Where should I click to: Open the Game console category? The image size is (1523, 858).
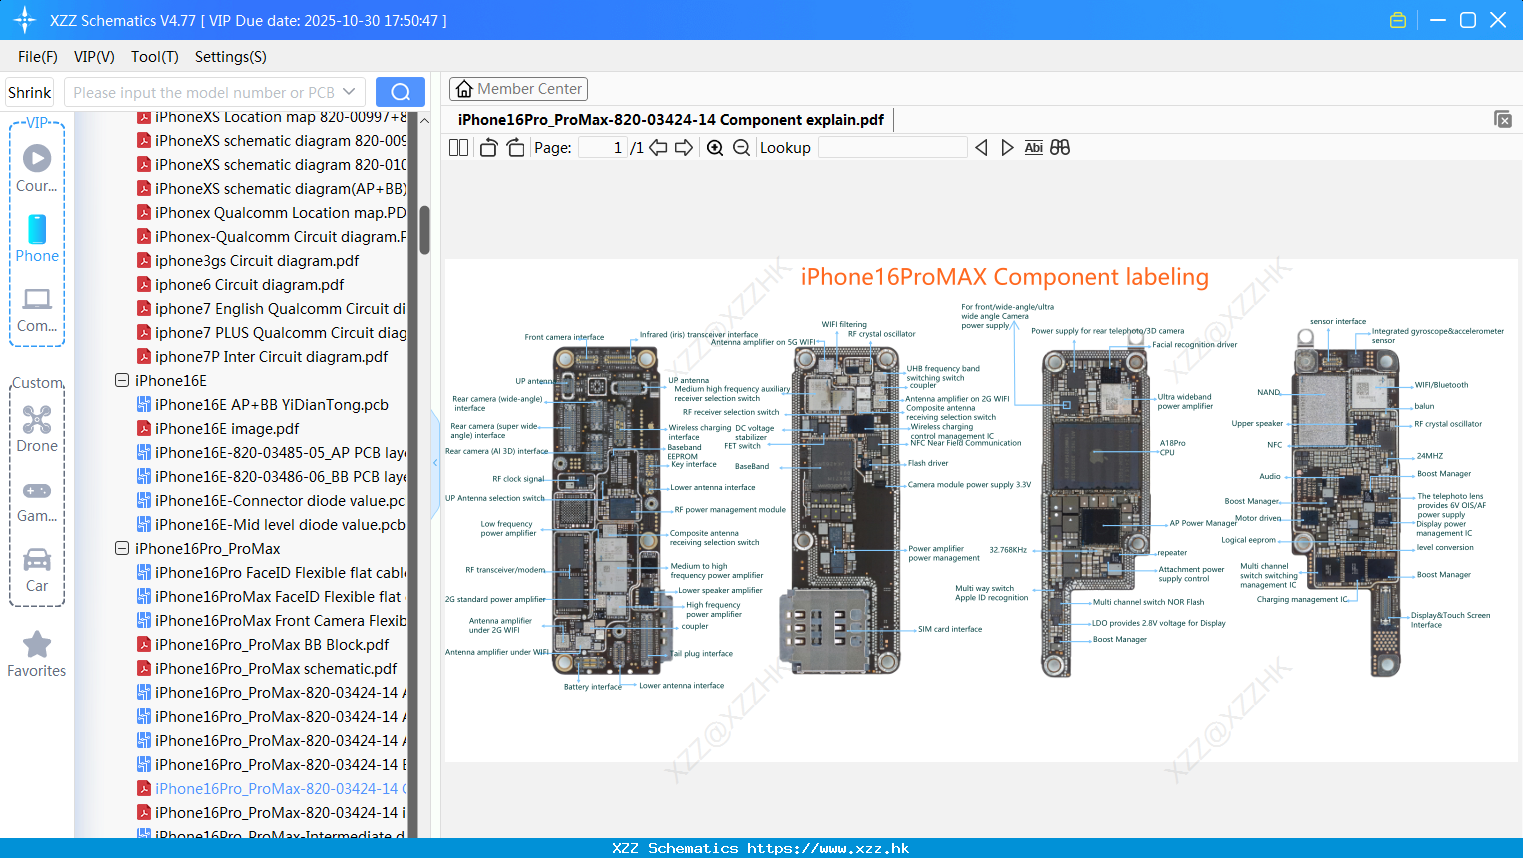coord(37,501)
